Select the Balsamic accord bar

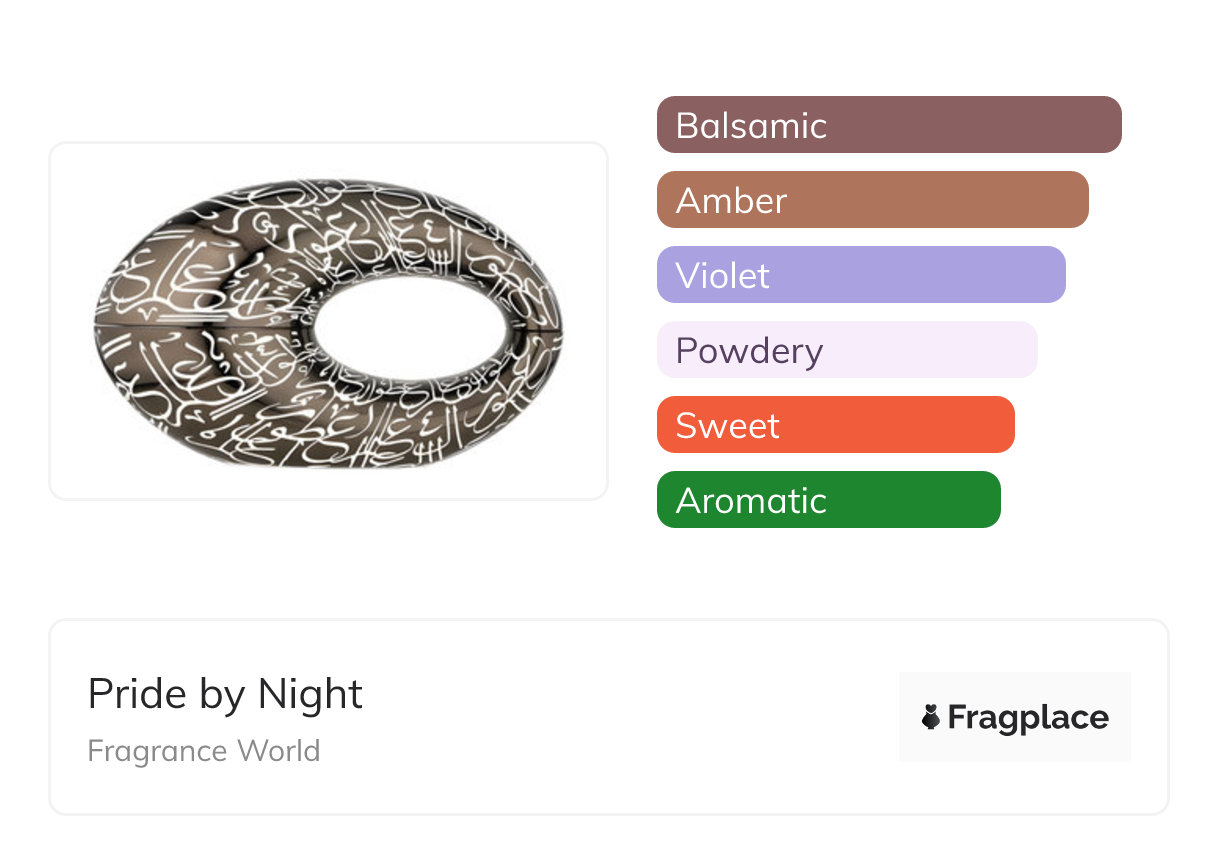click(x=889, y=125)
